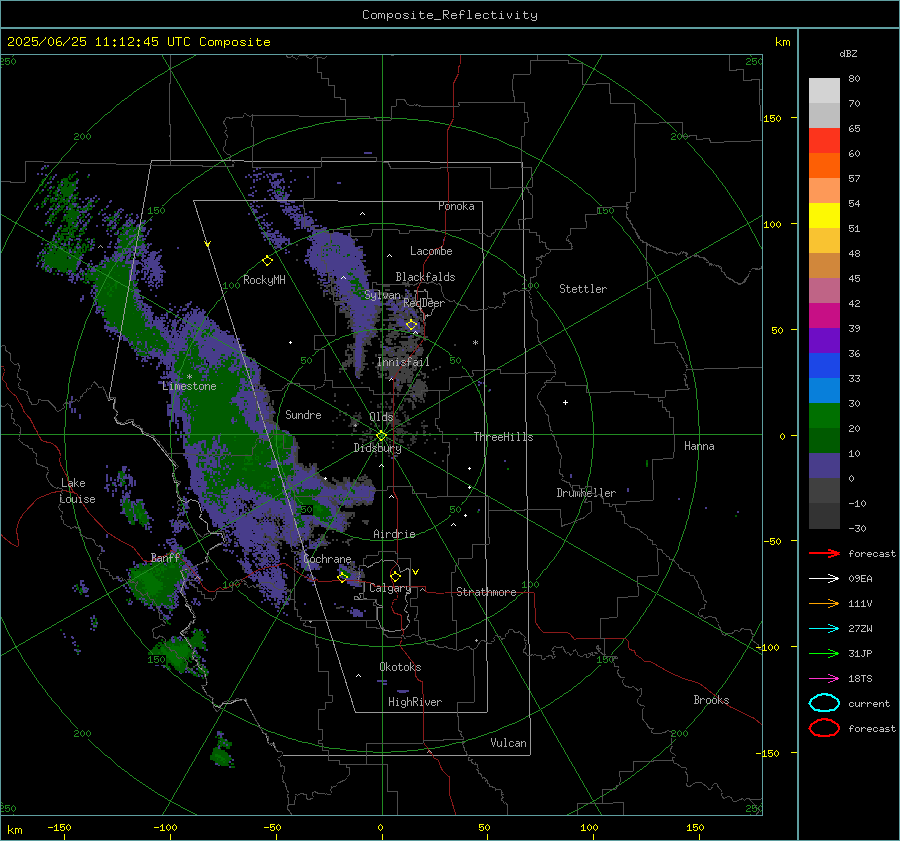
Task: Click the 30 dBZ light blue swatch
Action: click(x=824, y=390)
